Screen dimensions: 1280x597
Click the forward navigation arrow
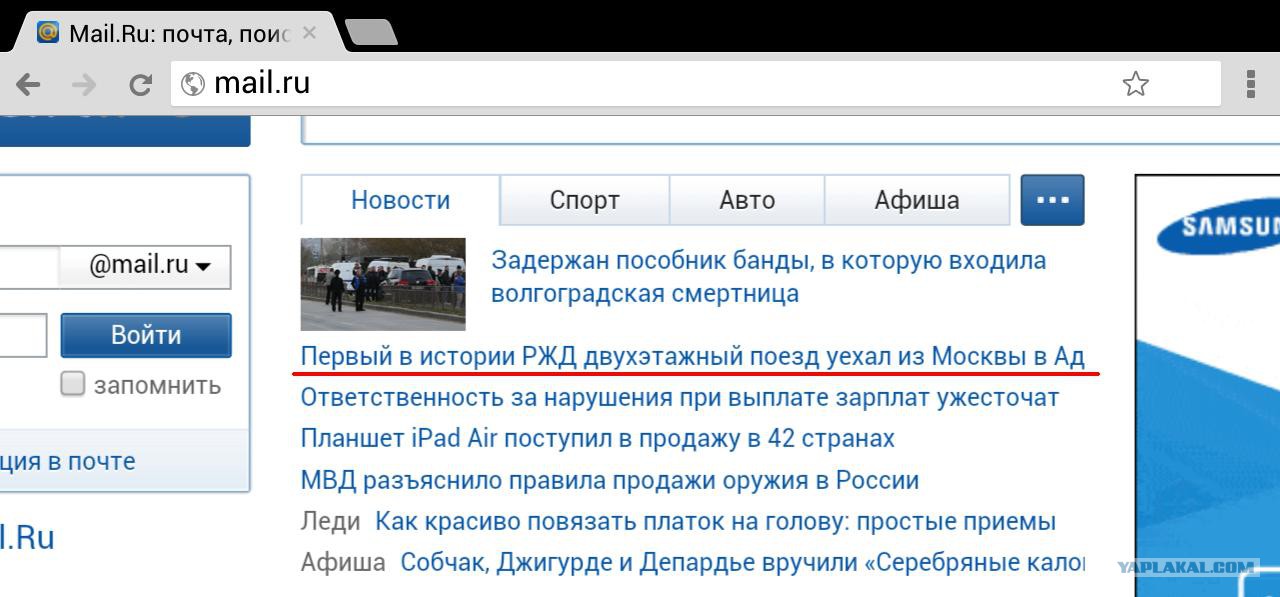(x=84, y=84)
